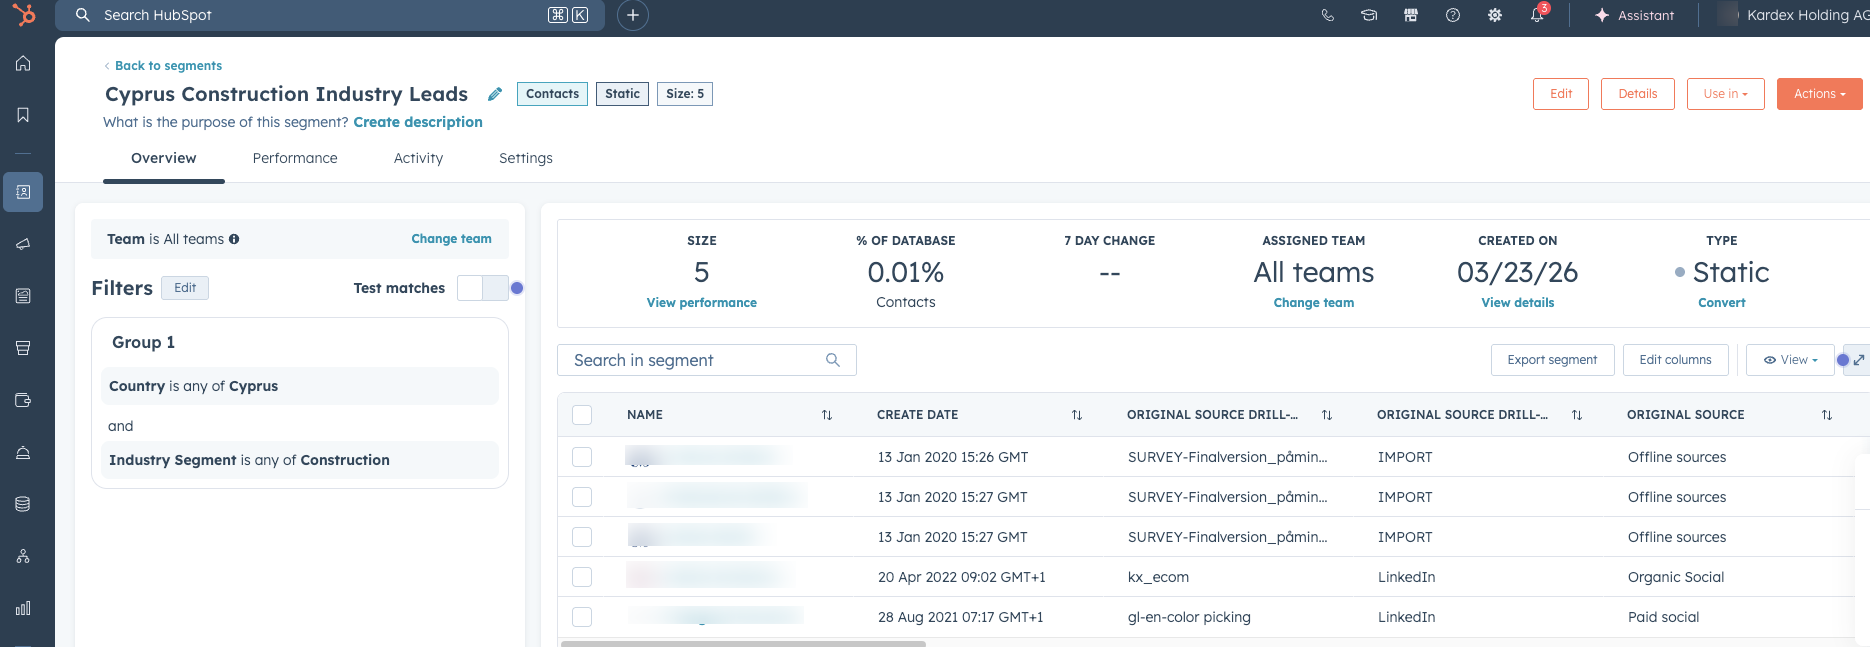Click the phone calling icon
The image size is (1870, 647).
(1328, 15)
